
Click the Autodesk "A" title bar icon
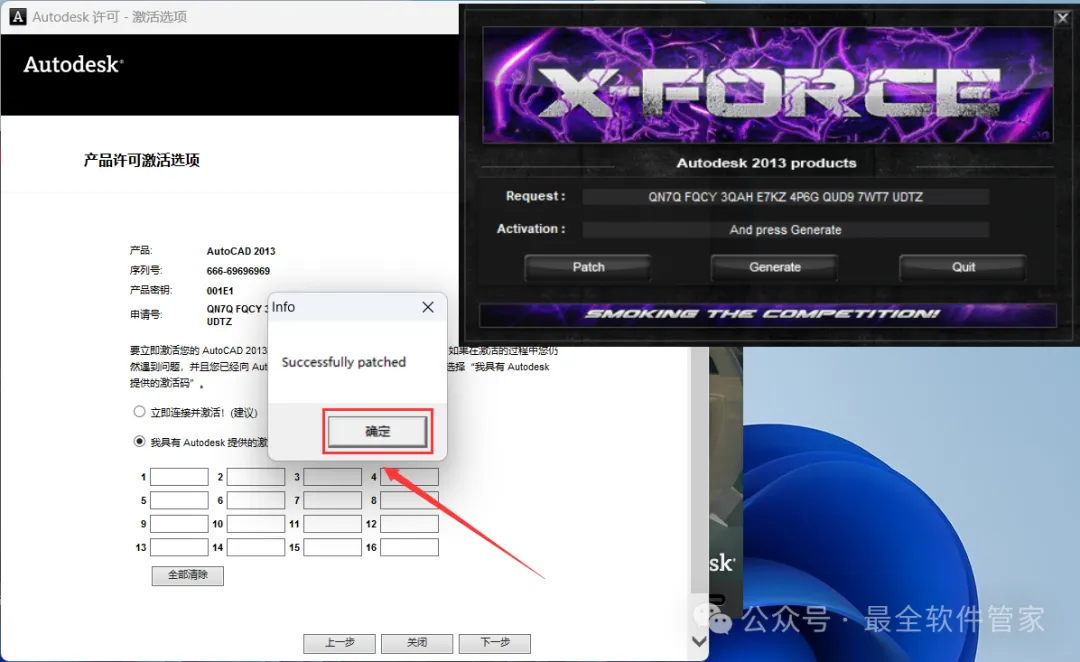click(x=18, y=17)
